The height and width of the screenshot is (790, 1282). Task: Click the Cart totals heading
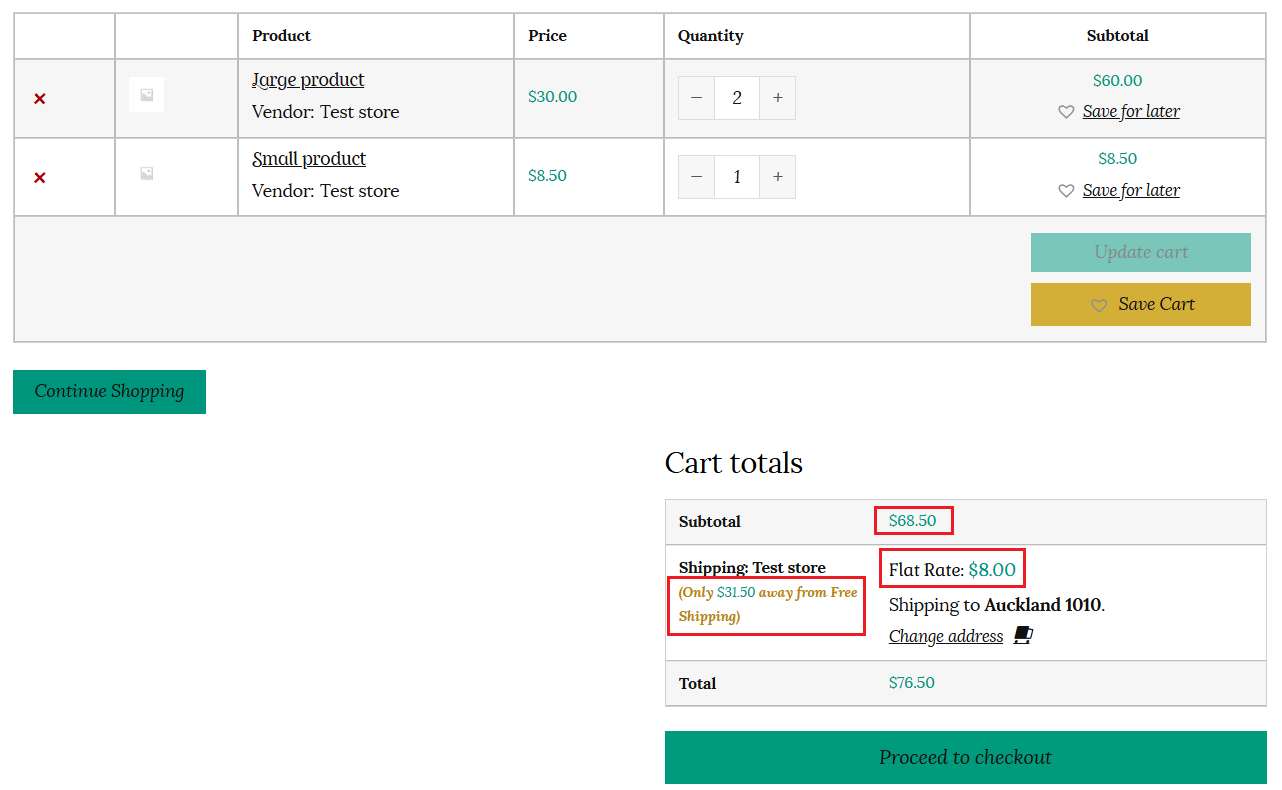(734, 463)
